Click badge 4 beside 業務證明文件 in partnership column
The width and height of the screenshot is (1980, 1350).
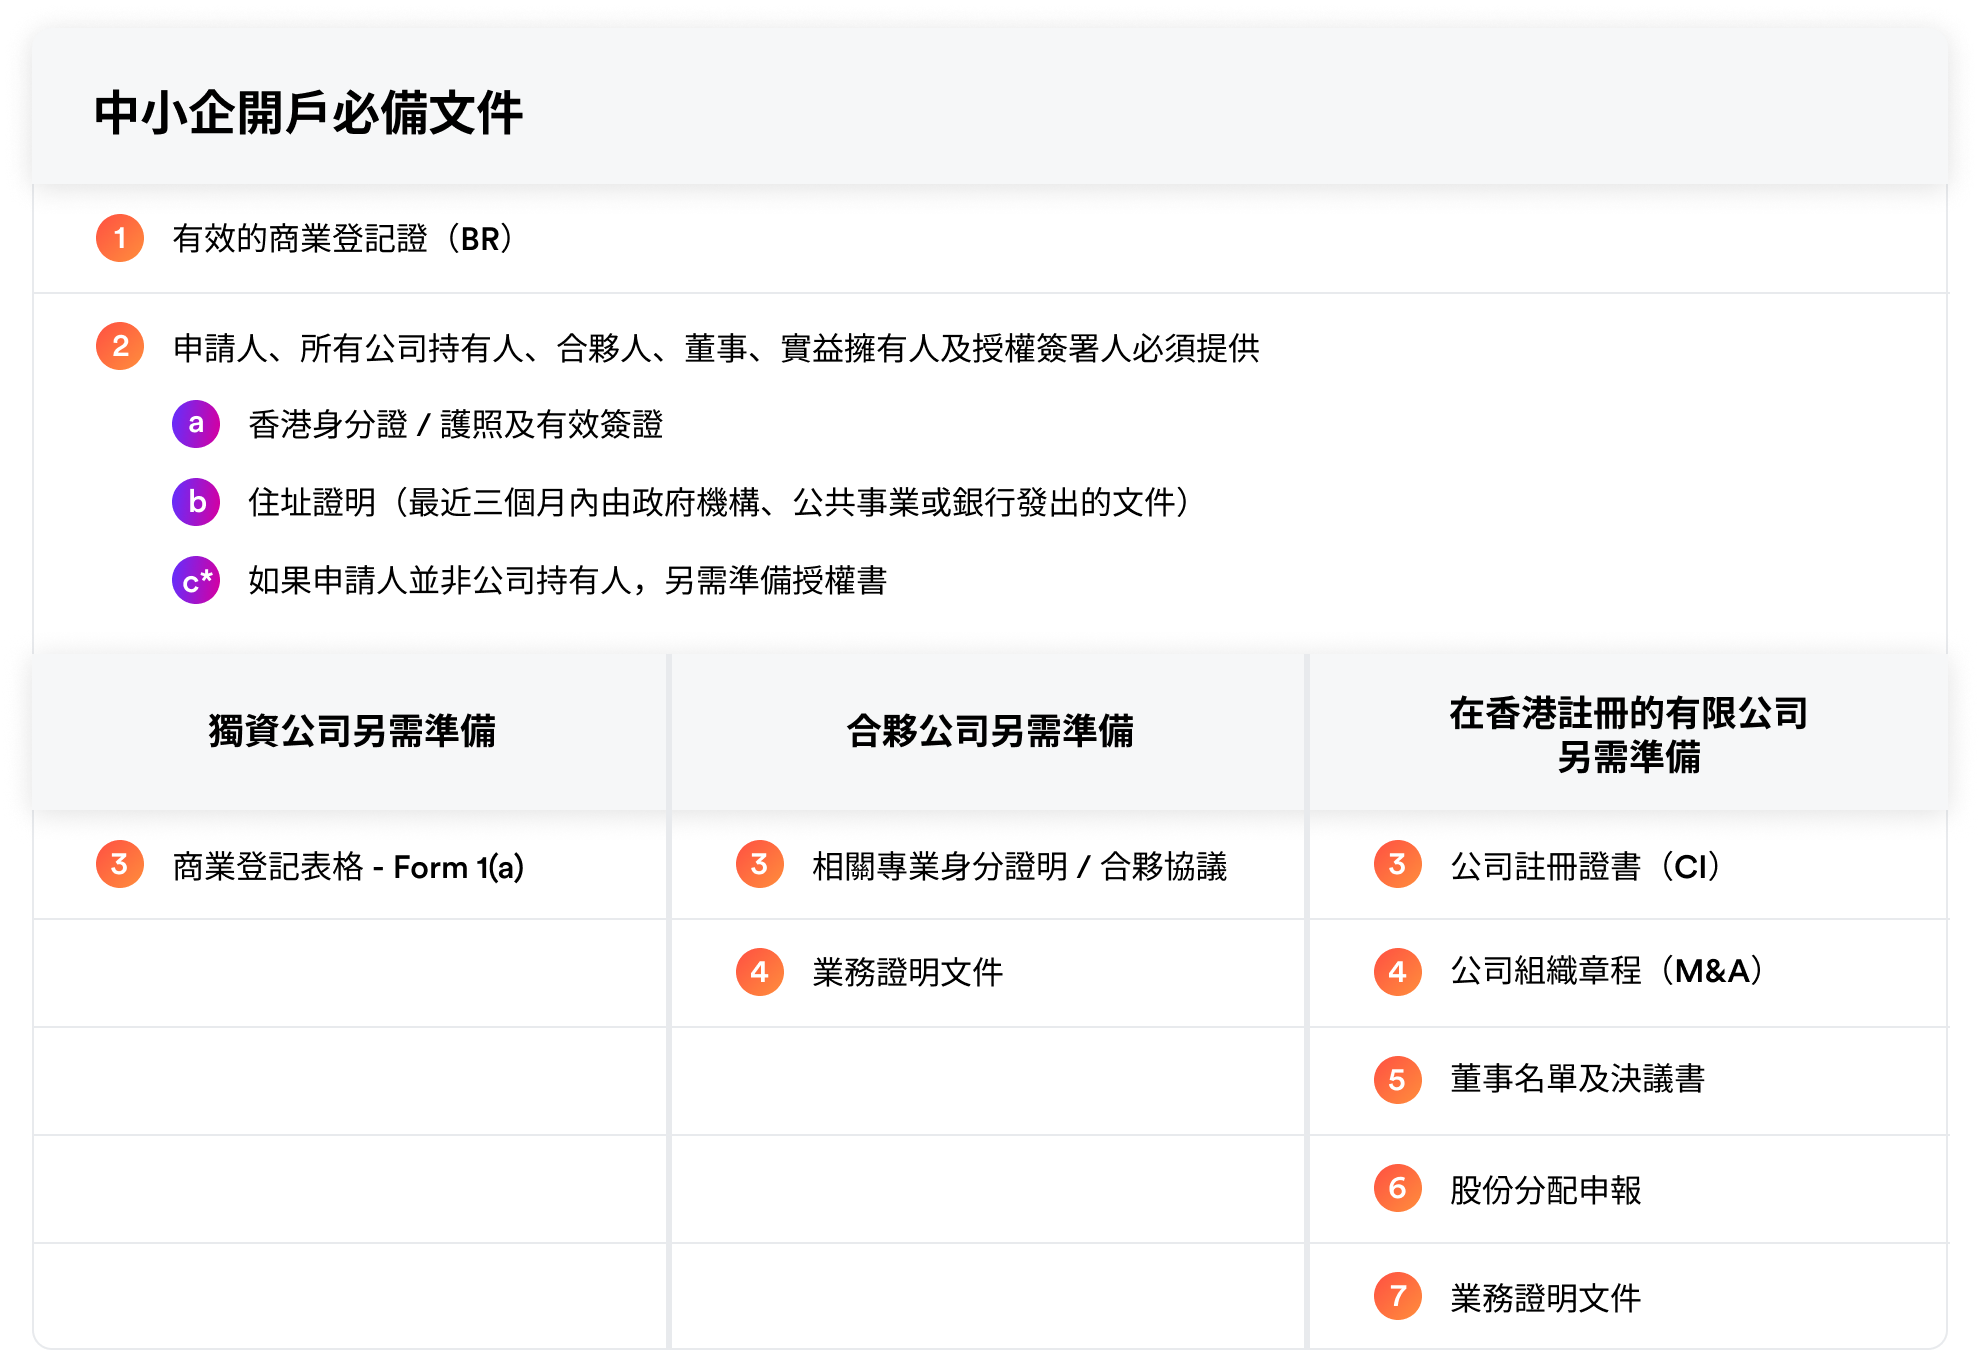pos(759,973)
